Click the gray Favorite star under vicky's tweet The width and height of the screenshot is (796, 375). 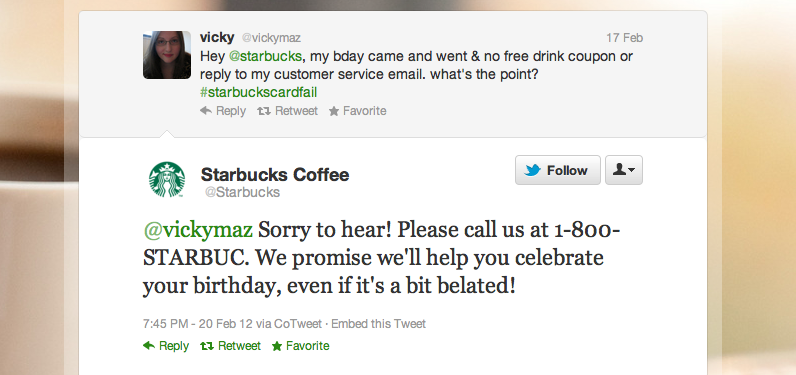tap(334, 111)
